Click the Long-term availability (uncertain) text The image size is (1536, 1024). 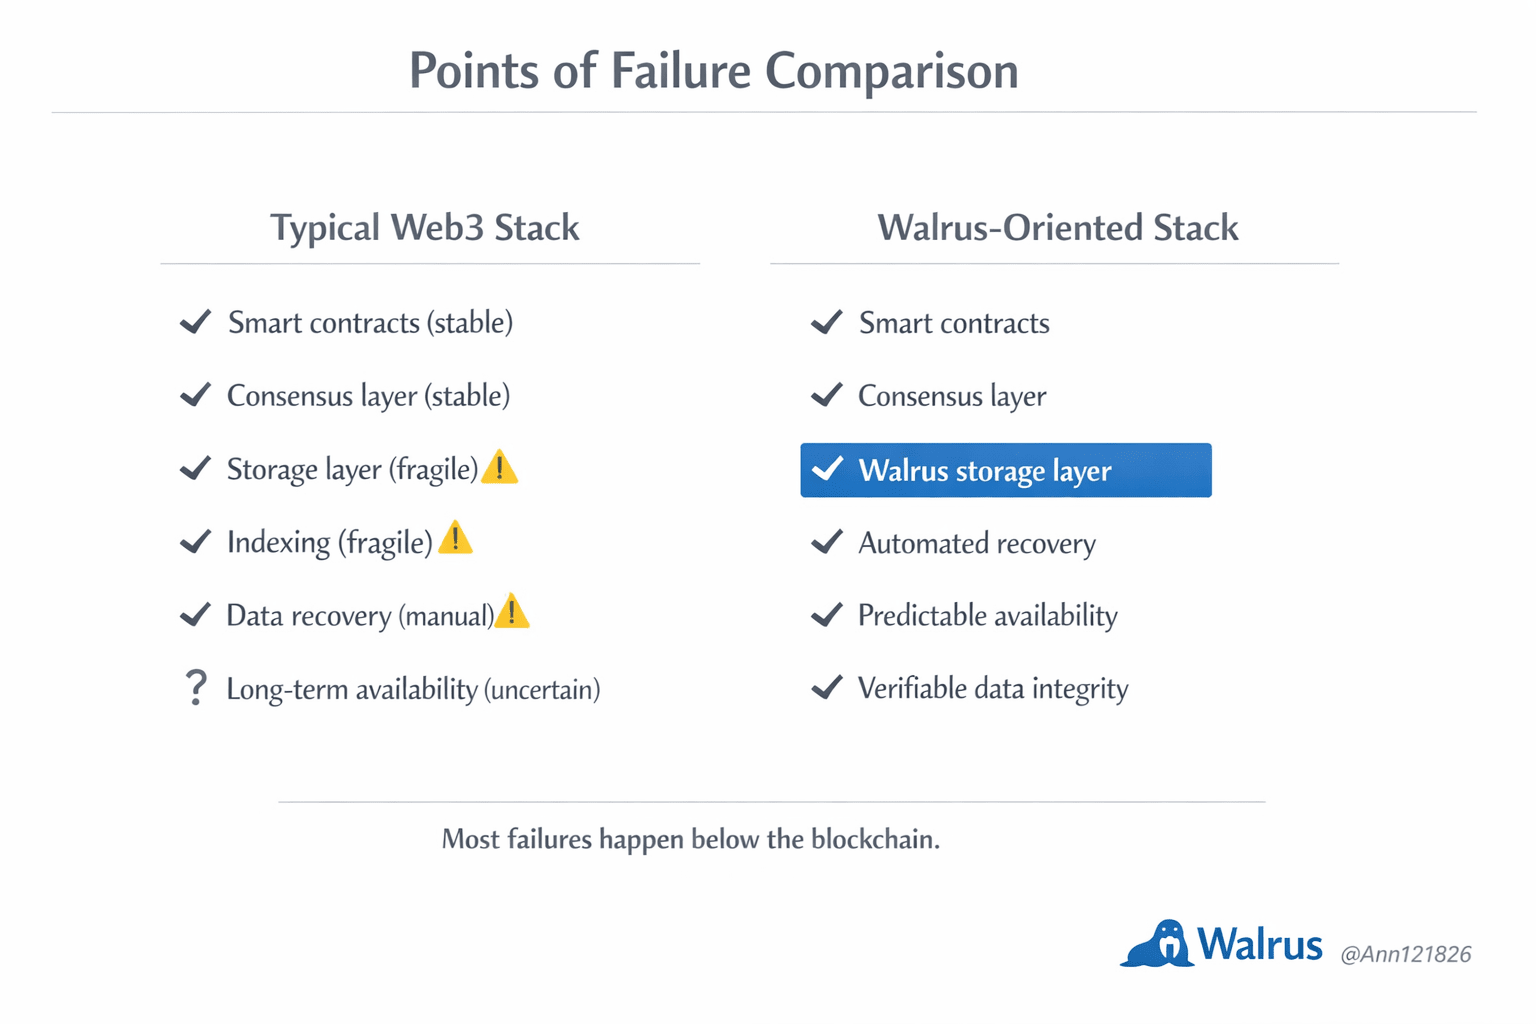click(x=413, y=689)
